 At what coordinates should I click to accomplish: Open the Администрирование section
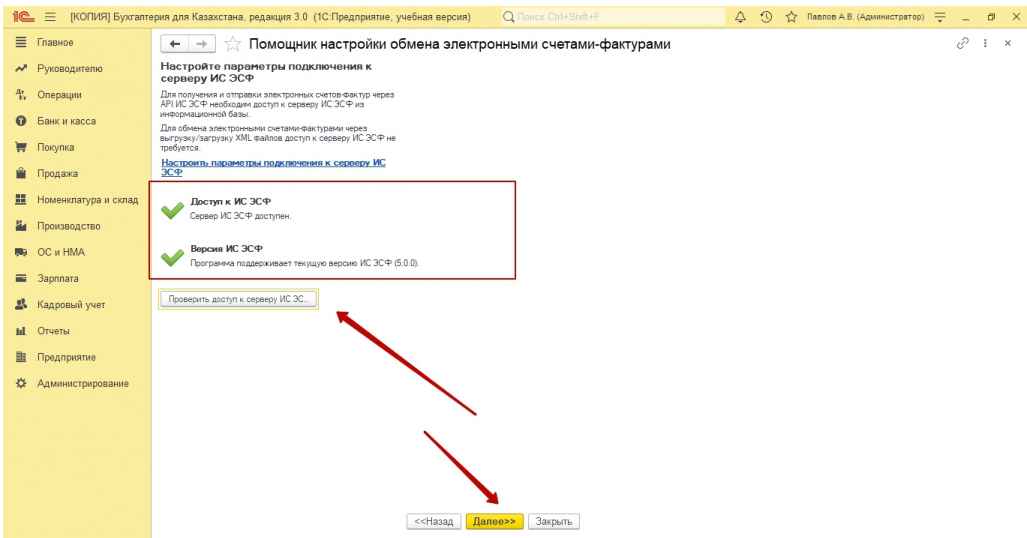[83, 383]
